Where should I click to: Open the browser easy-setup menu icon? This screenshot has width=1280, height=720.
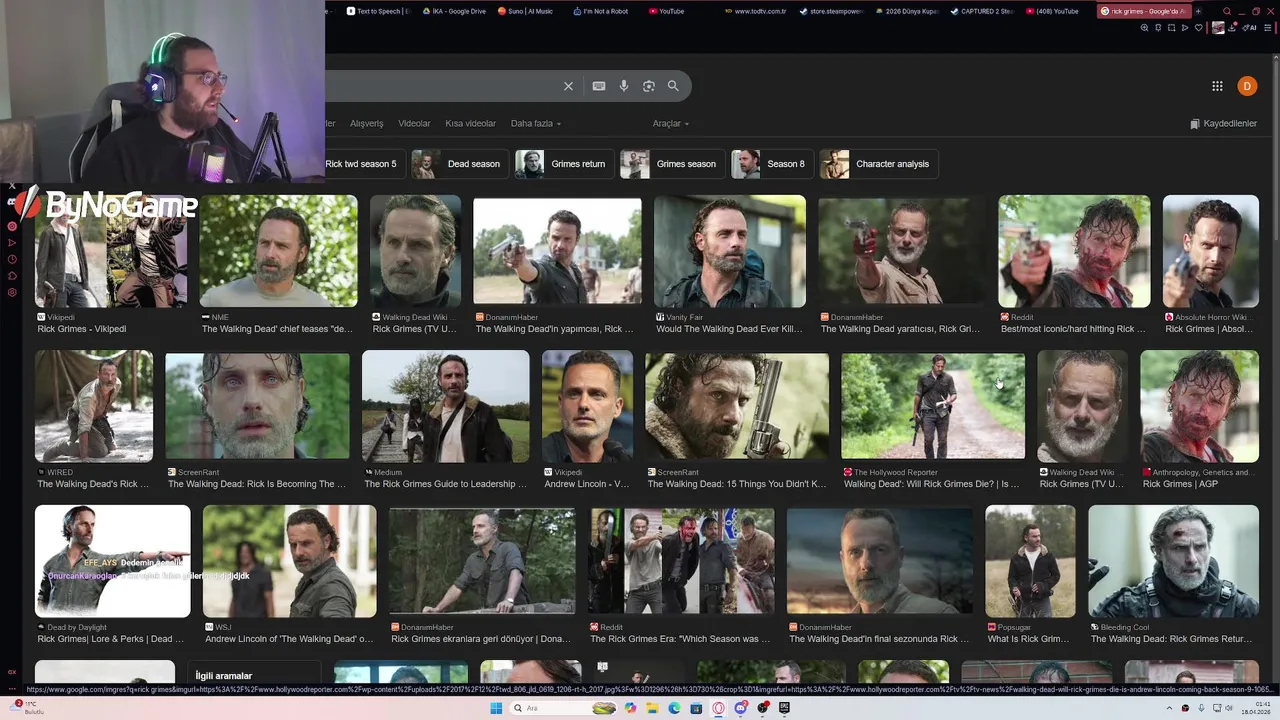click(1270, 28)
